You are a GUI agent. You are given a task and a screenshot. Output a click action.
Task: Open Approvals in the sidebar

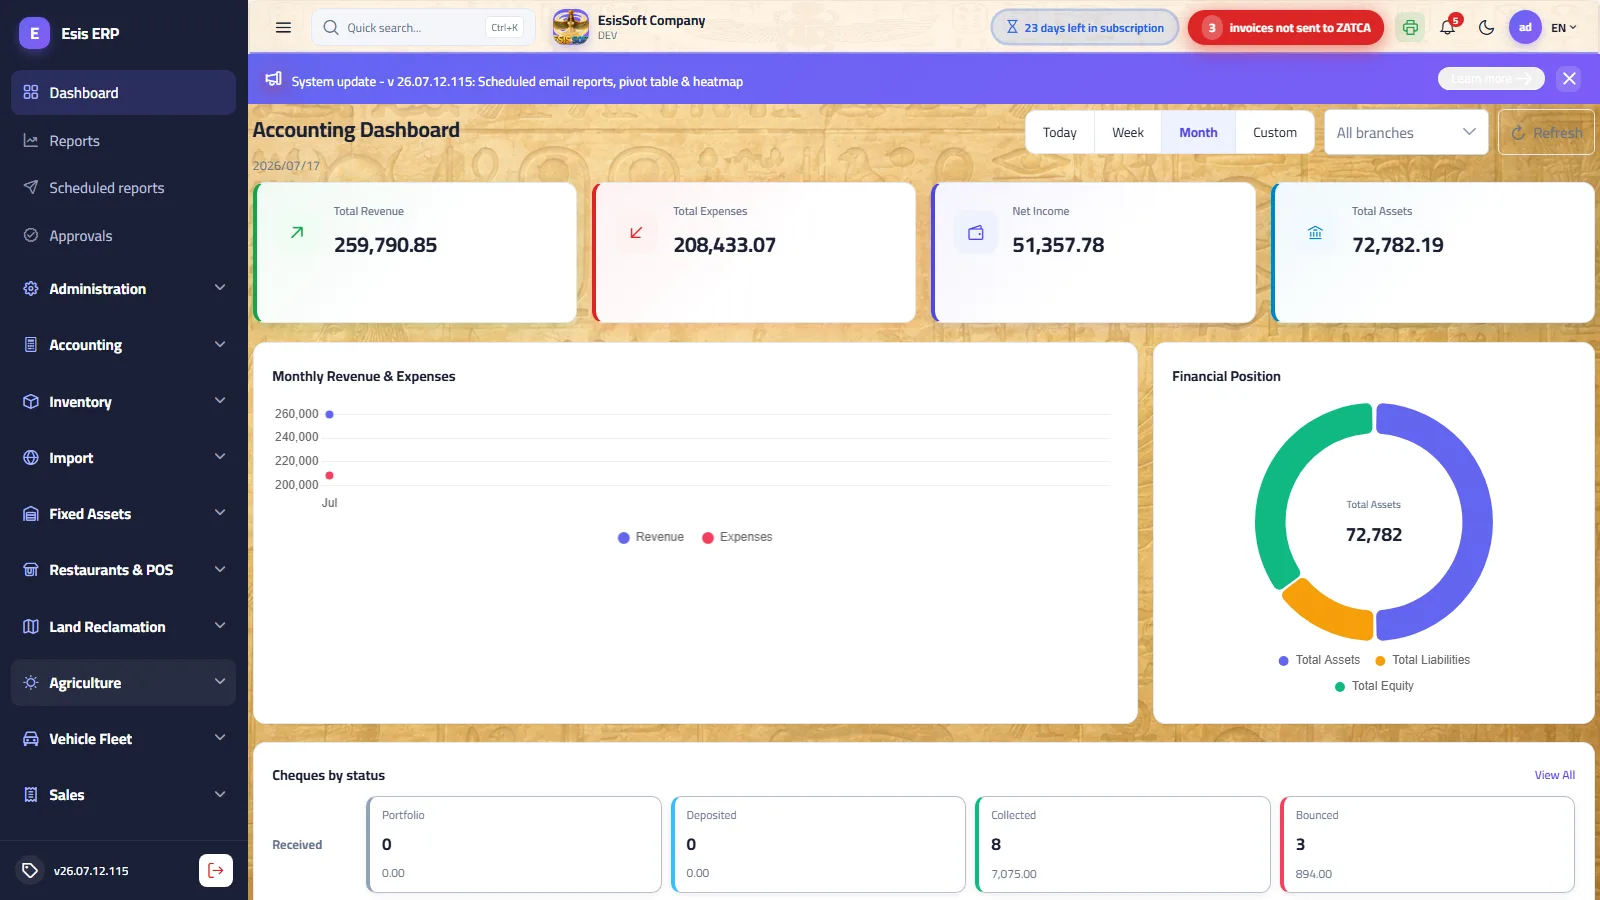tap(124, 236)
